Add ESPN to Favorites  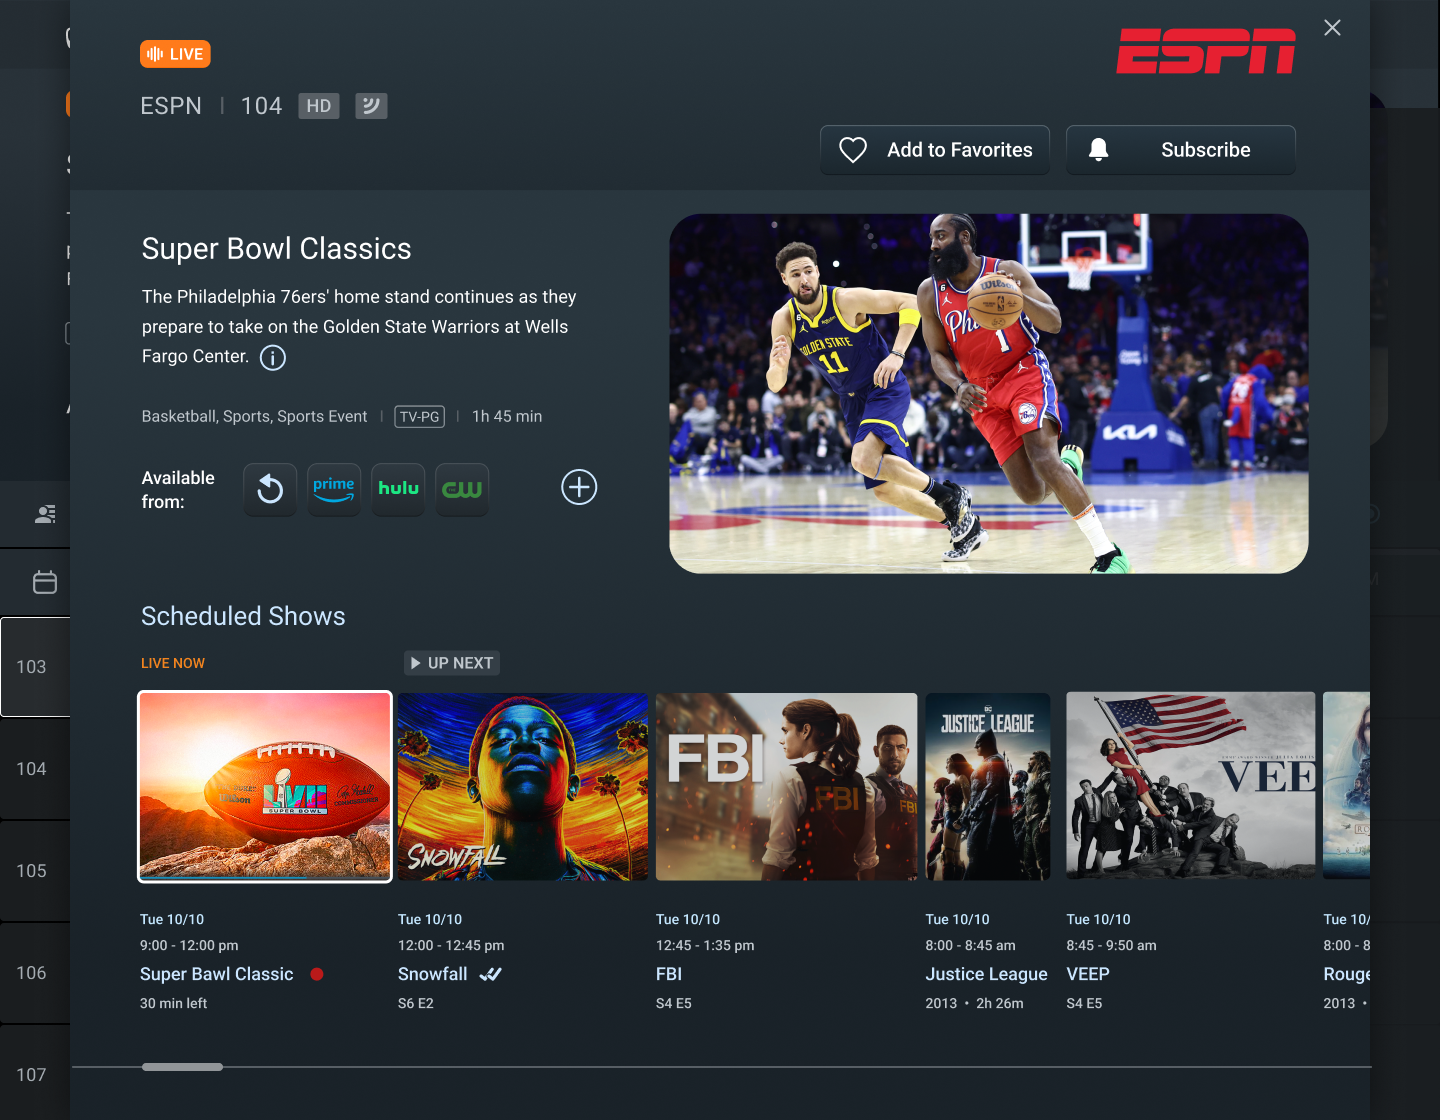[x=935, y=150]
